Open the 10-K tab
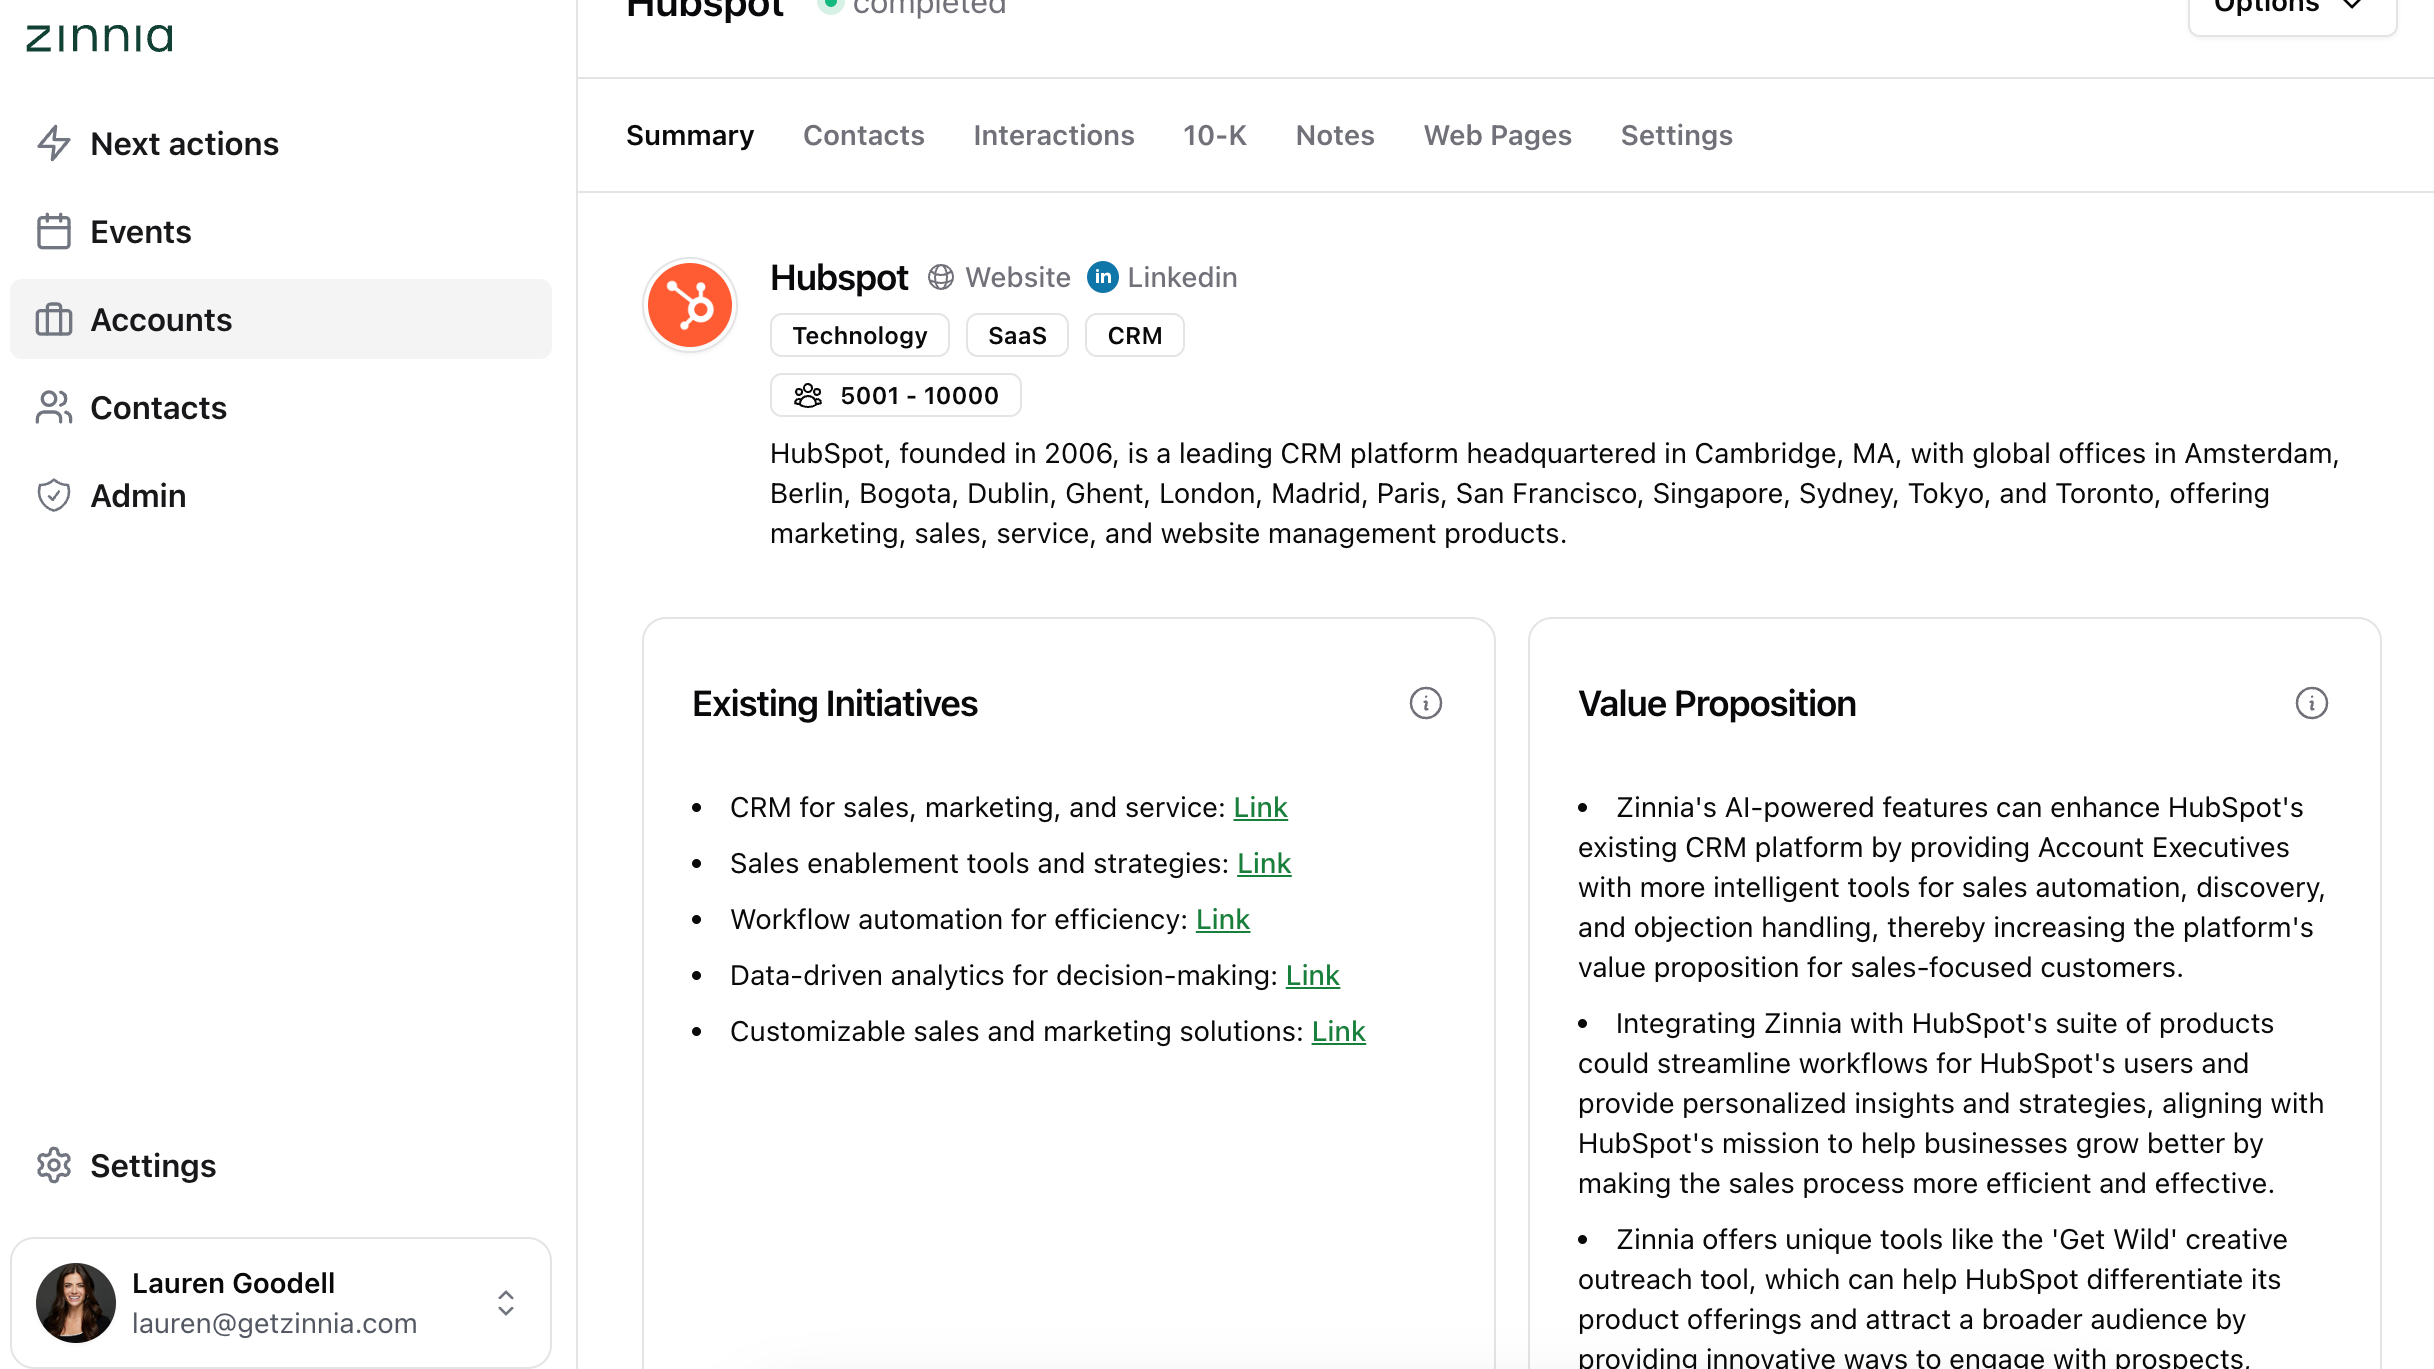 tap(1214, 135)
